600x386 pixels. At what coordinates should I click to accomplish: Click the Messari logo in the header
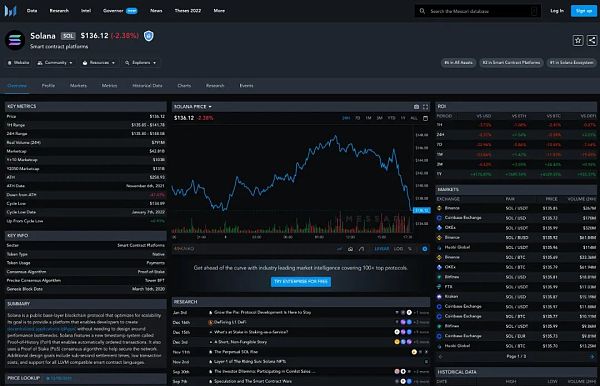[x=10, y=11]
